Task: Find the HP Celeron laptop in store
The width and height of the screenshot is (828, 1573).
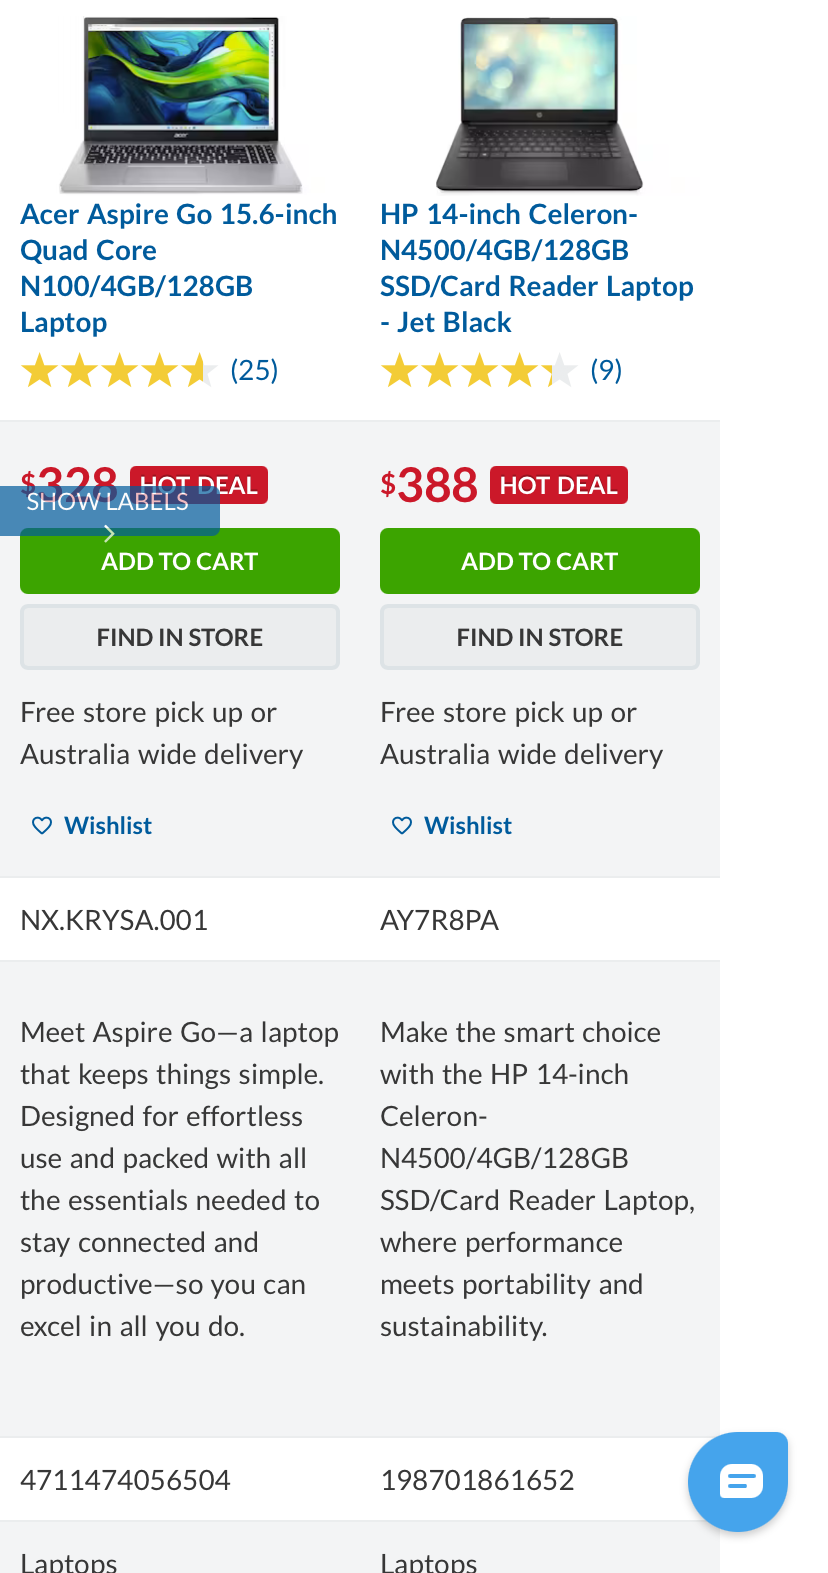Action: pyautogui.click(x=540, y=637)
